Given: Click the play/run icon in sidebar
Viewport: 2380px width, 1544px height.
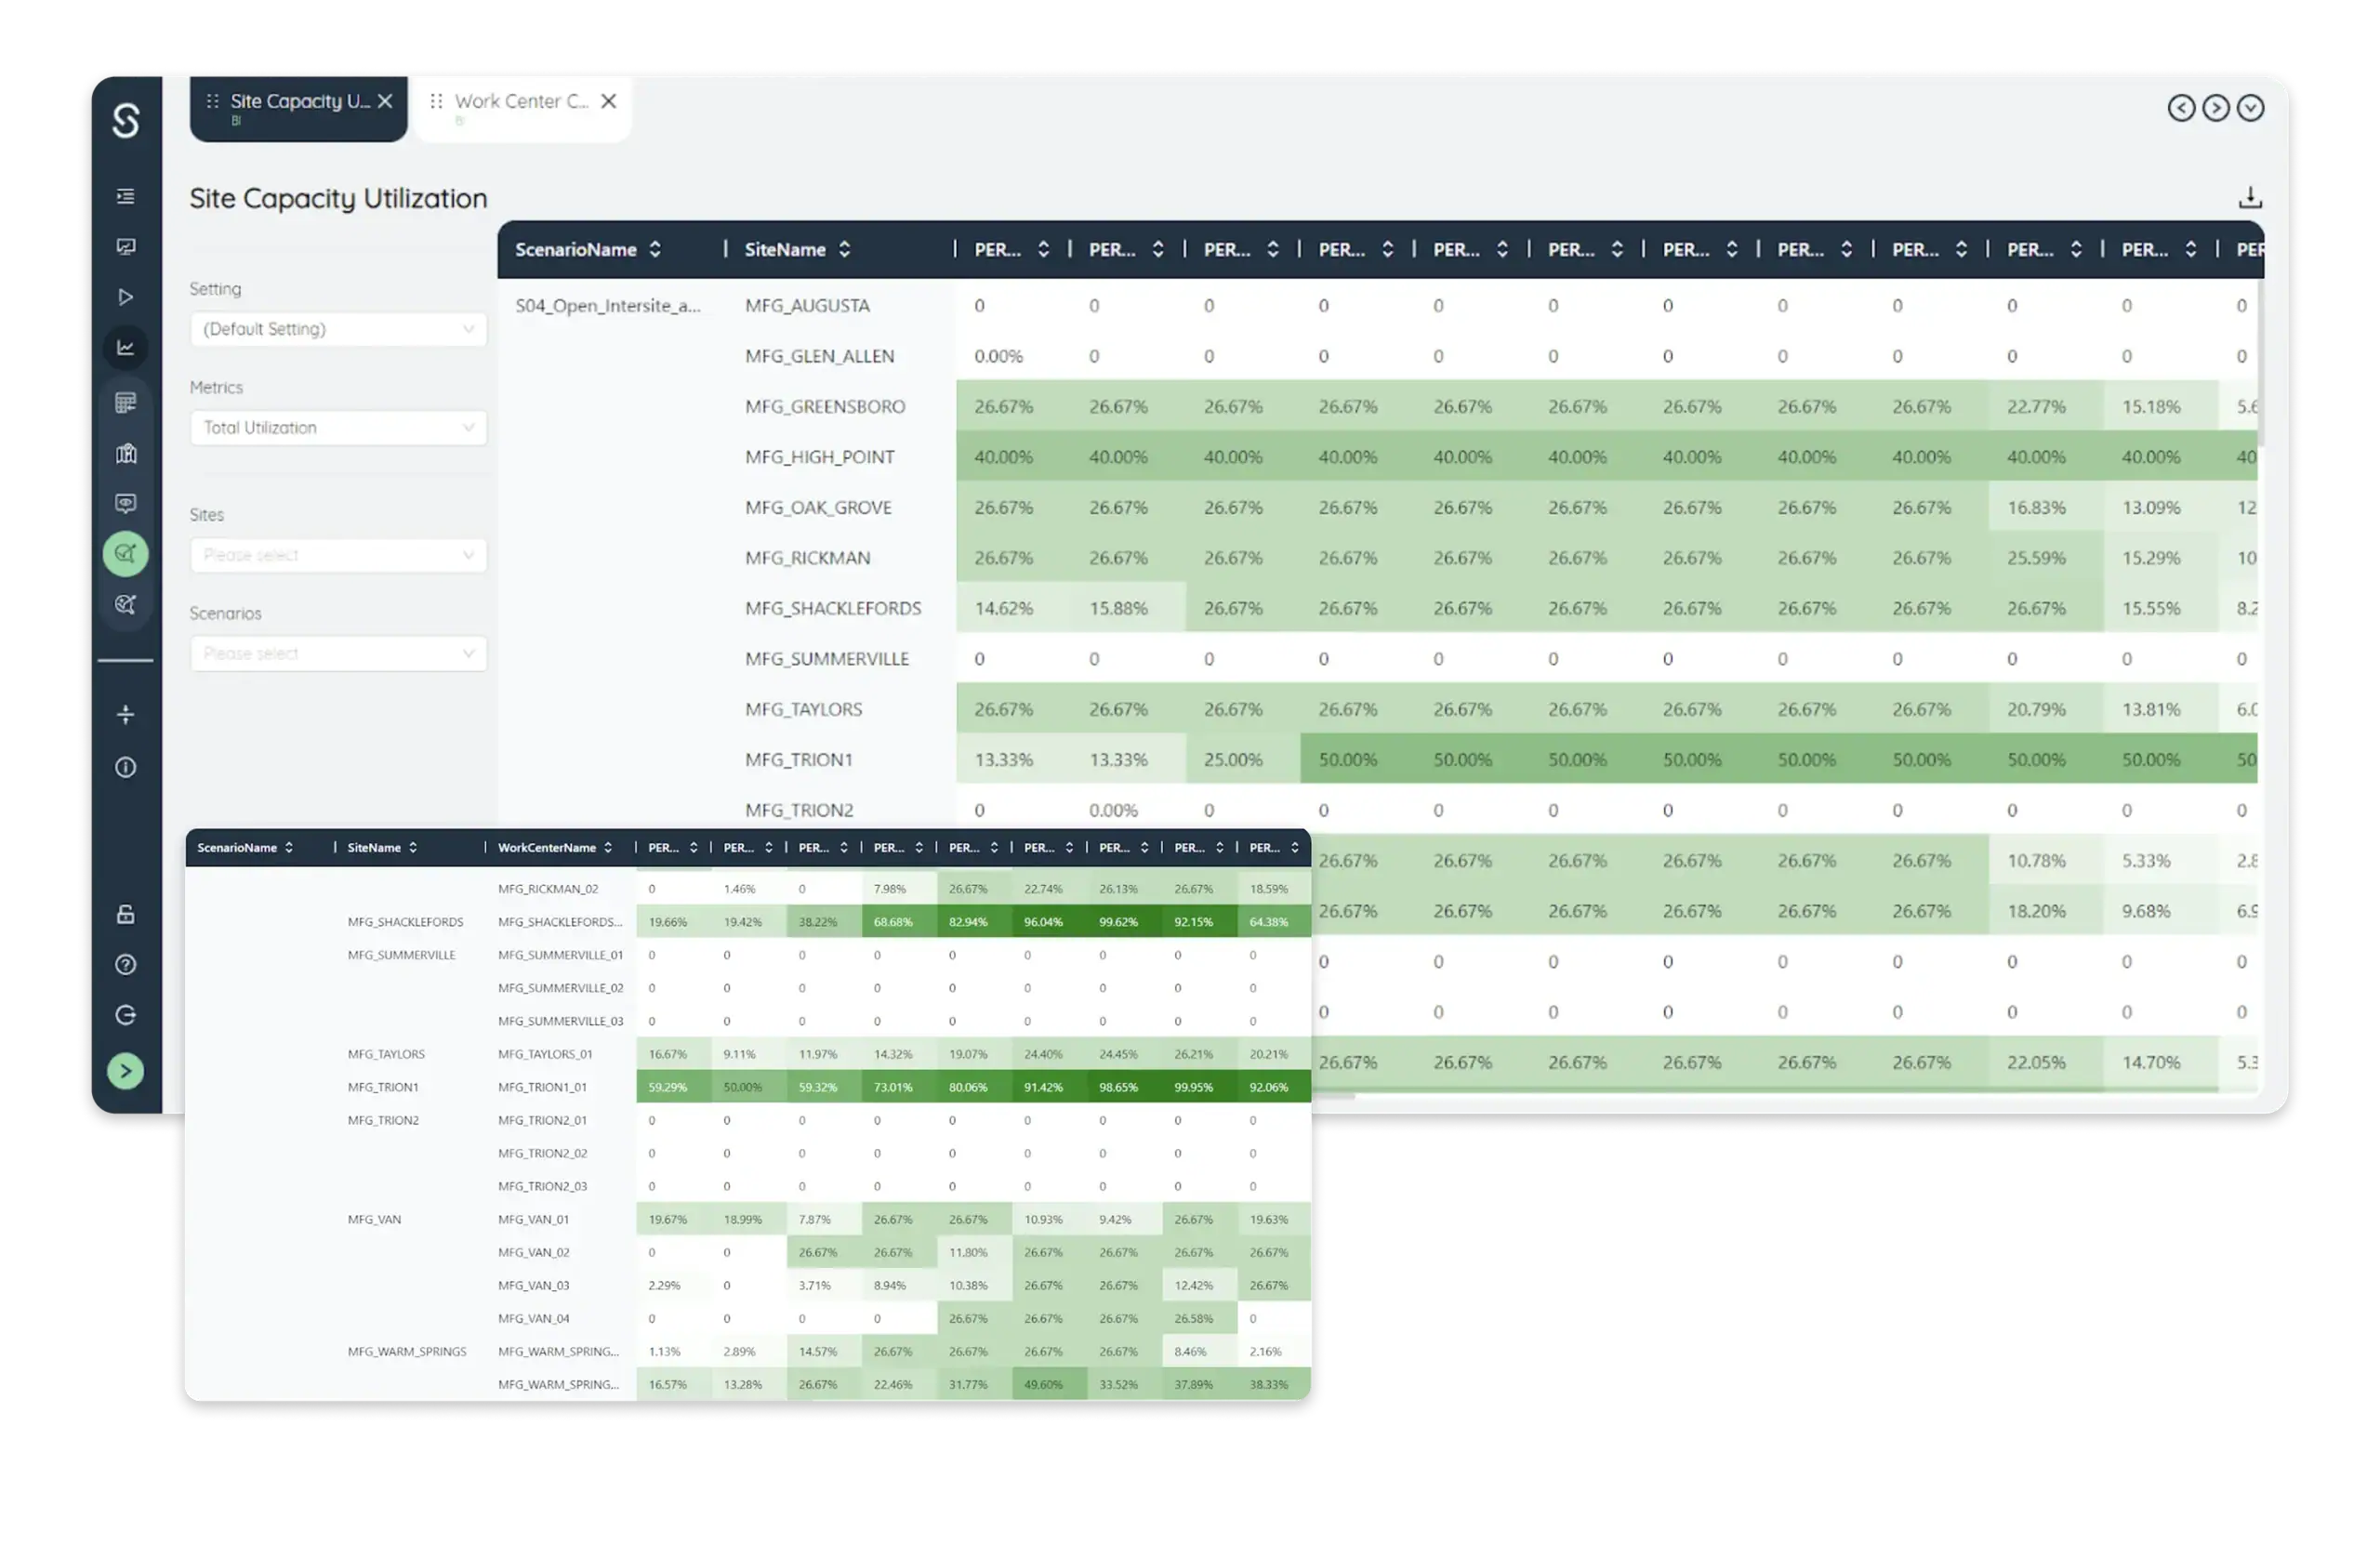Looking at the screenshot, I should 125,297.
